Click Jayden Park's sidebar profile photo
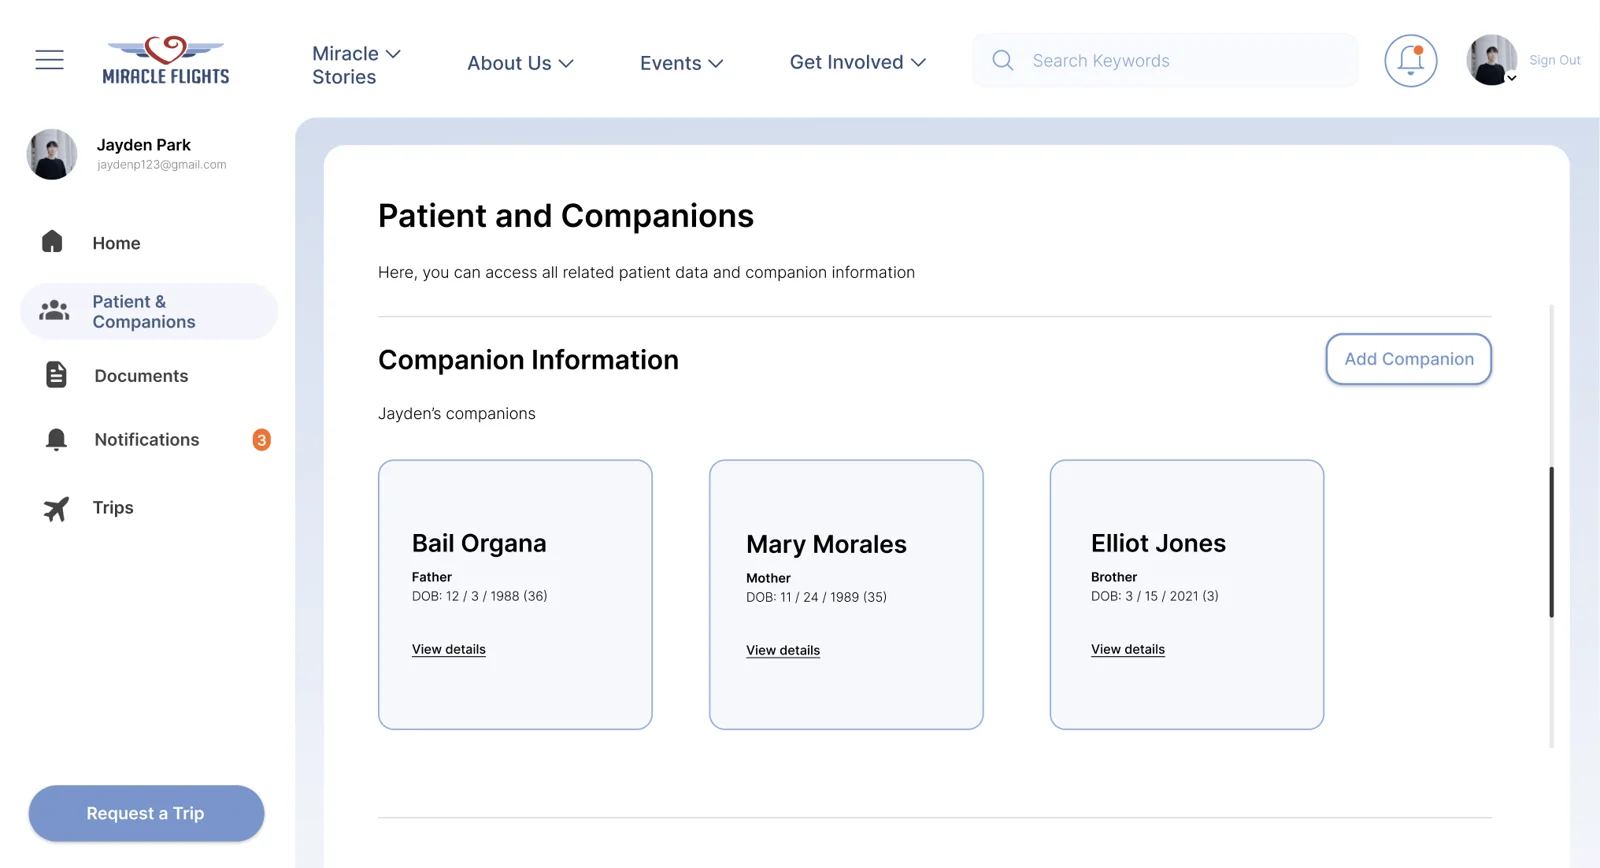 52,154
